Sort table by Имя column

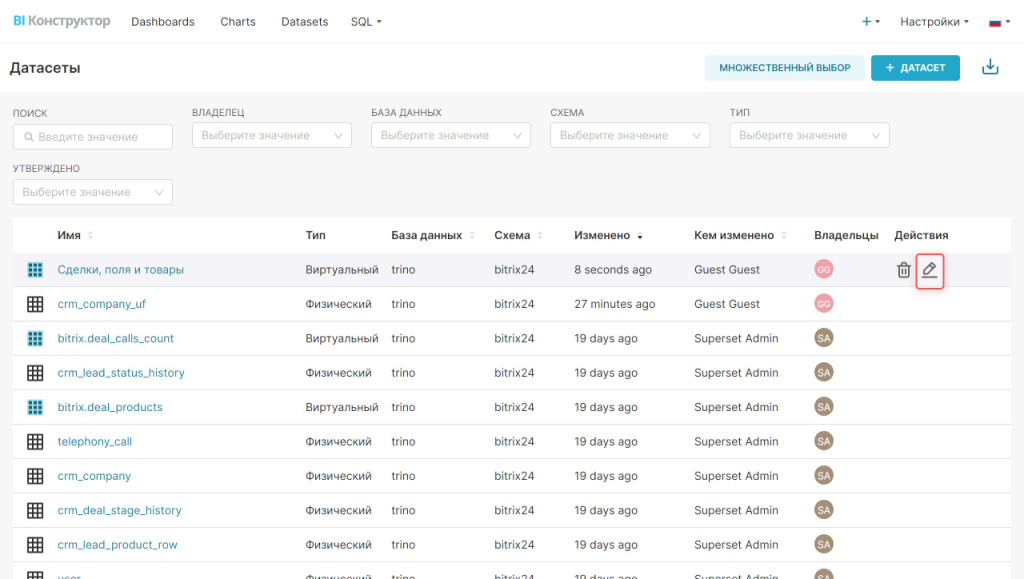click(75, 235)
